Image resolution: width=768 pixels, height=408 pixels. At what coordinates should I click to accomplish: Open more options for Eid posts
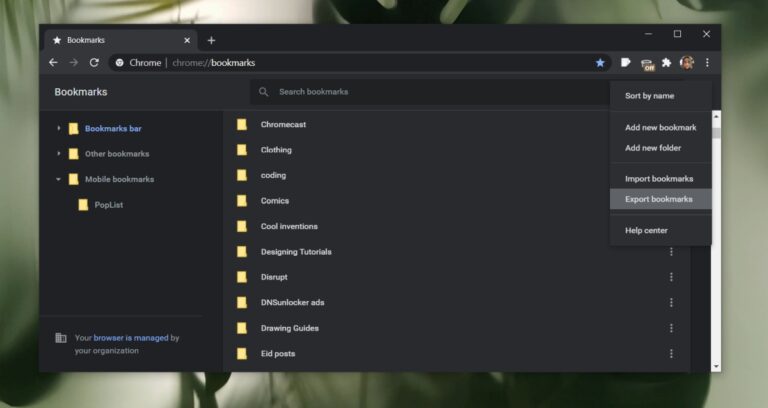[x=671, y=354]
